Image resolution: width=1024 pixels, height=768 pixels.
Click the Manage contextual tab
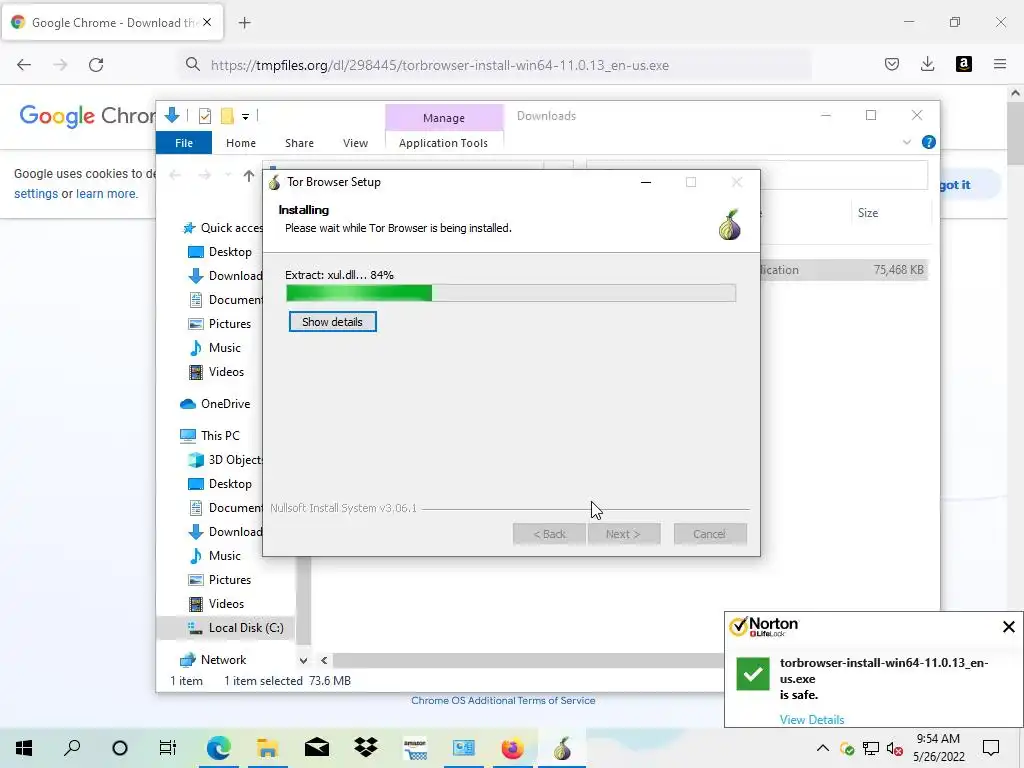pyautogui.click(x=444, y=118)
